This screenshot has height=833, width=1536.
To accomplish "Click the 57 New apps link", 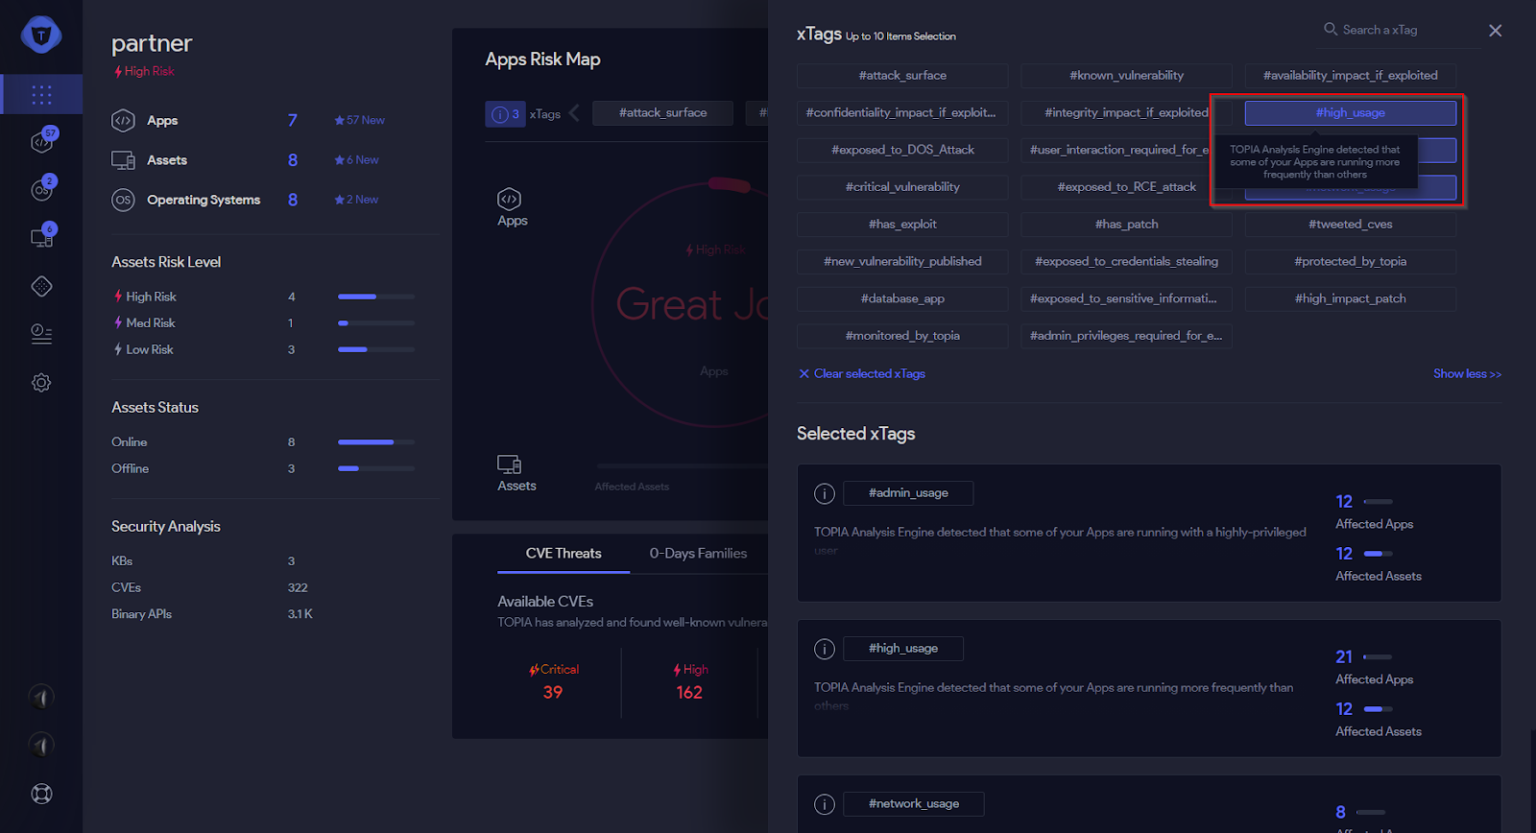I will coord(360,121).
